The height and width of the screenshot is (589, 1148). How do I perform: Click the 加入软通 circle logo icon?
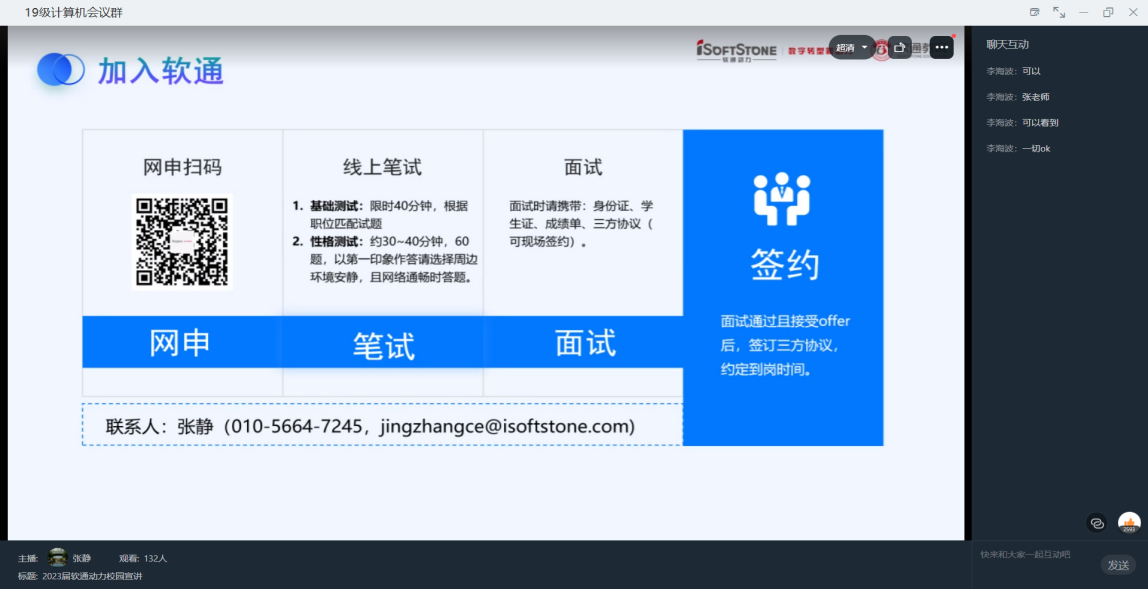(61, 70)
